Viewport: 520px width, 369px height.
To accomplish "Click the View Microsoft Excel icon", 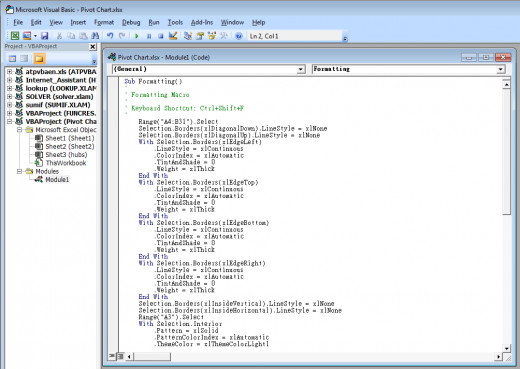I will coord(15,36).
